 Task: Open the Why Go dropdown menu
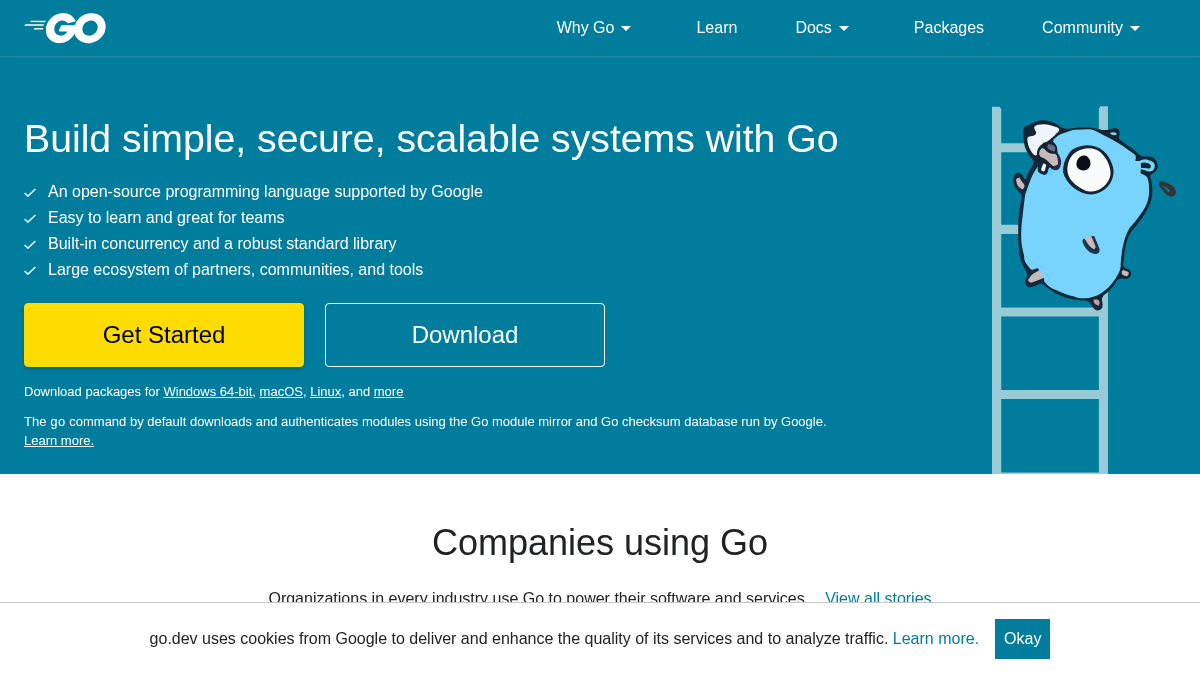(594, 28)
